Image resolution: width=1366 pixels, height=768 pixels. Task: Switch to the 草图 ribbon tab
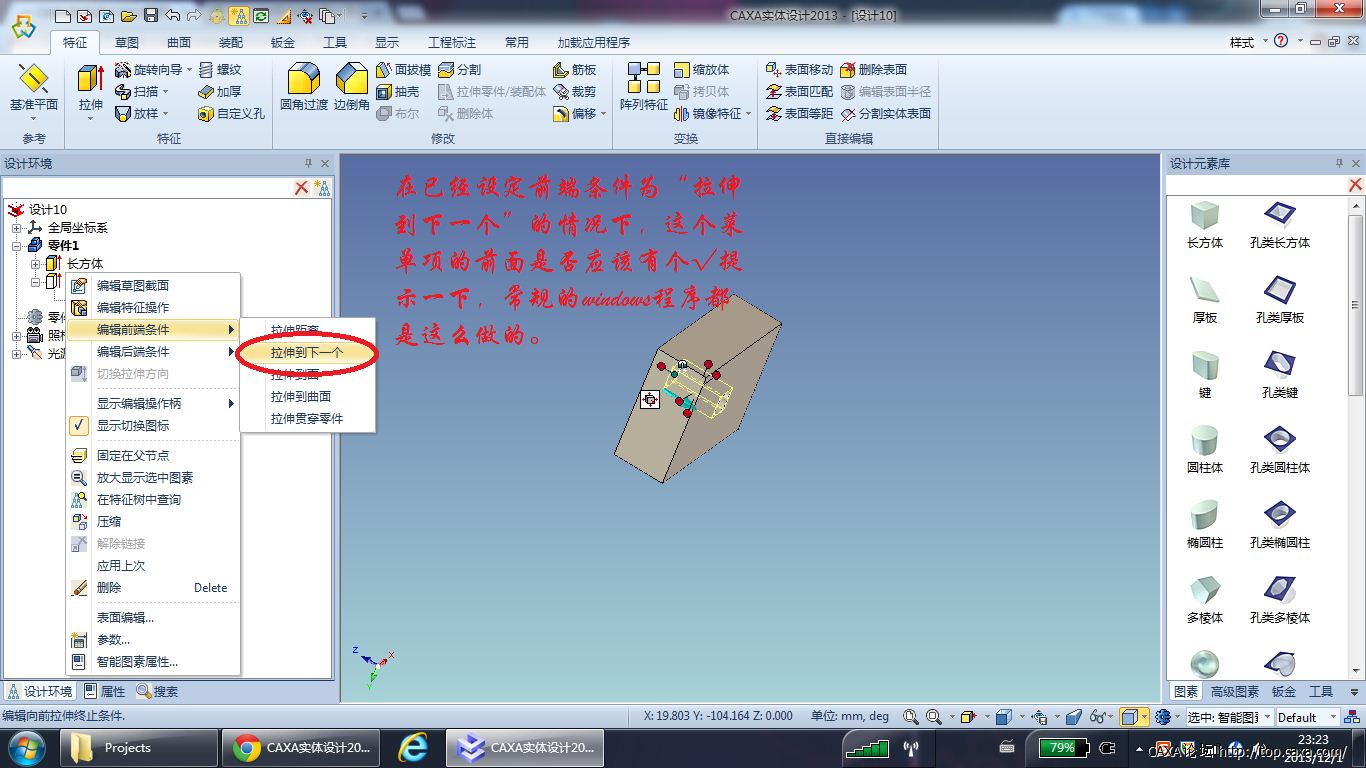click(127, 43)
